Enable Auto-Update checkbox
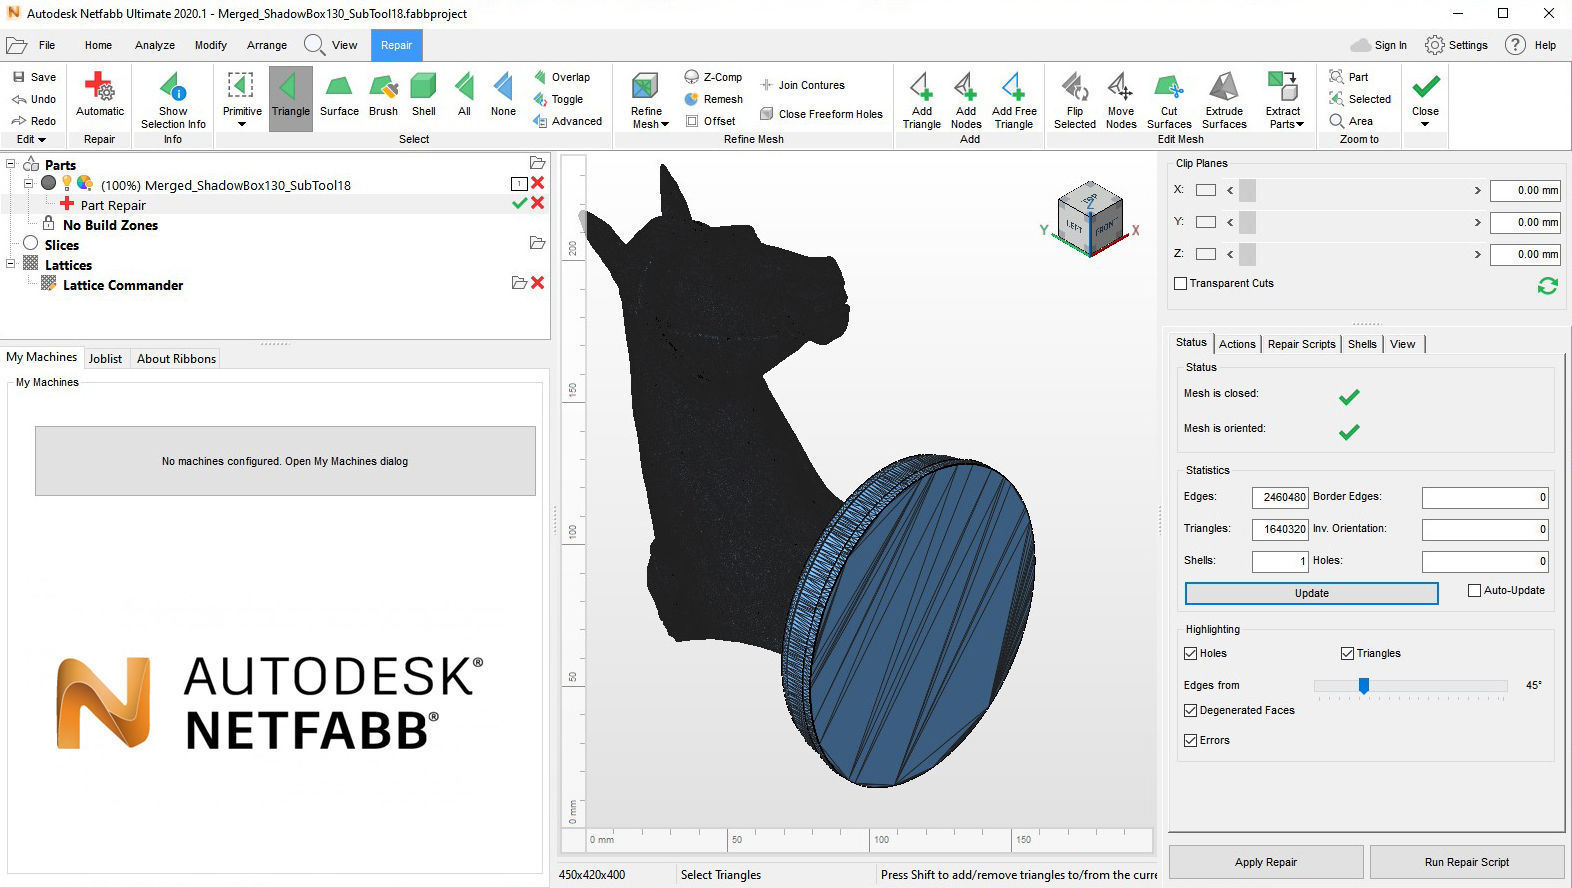This screenshot has width=1572, height=888. [1474, 590]
